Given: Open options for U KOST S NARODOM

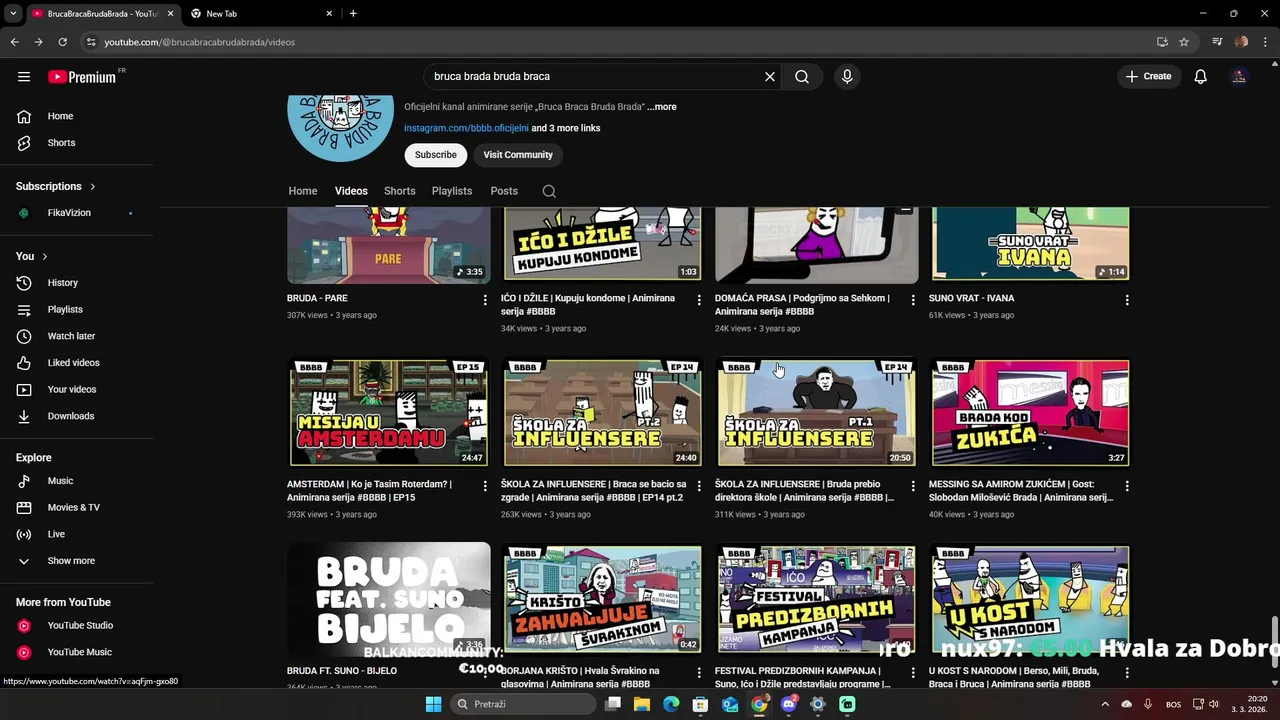Looking at the screenshot, I should 1127,673.
